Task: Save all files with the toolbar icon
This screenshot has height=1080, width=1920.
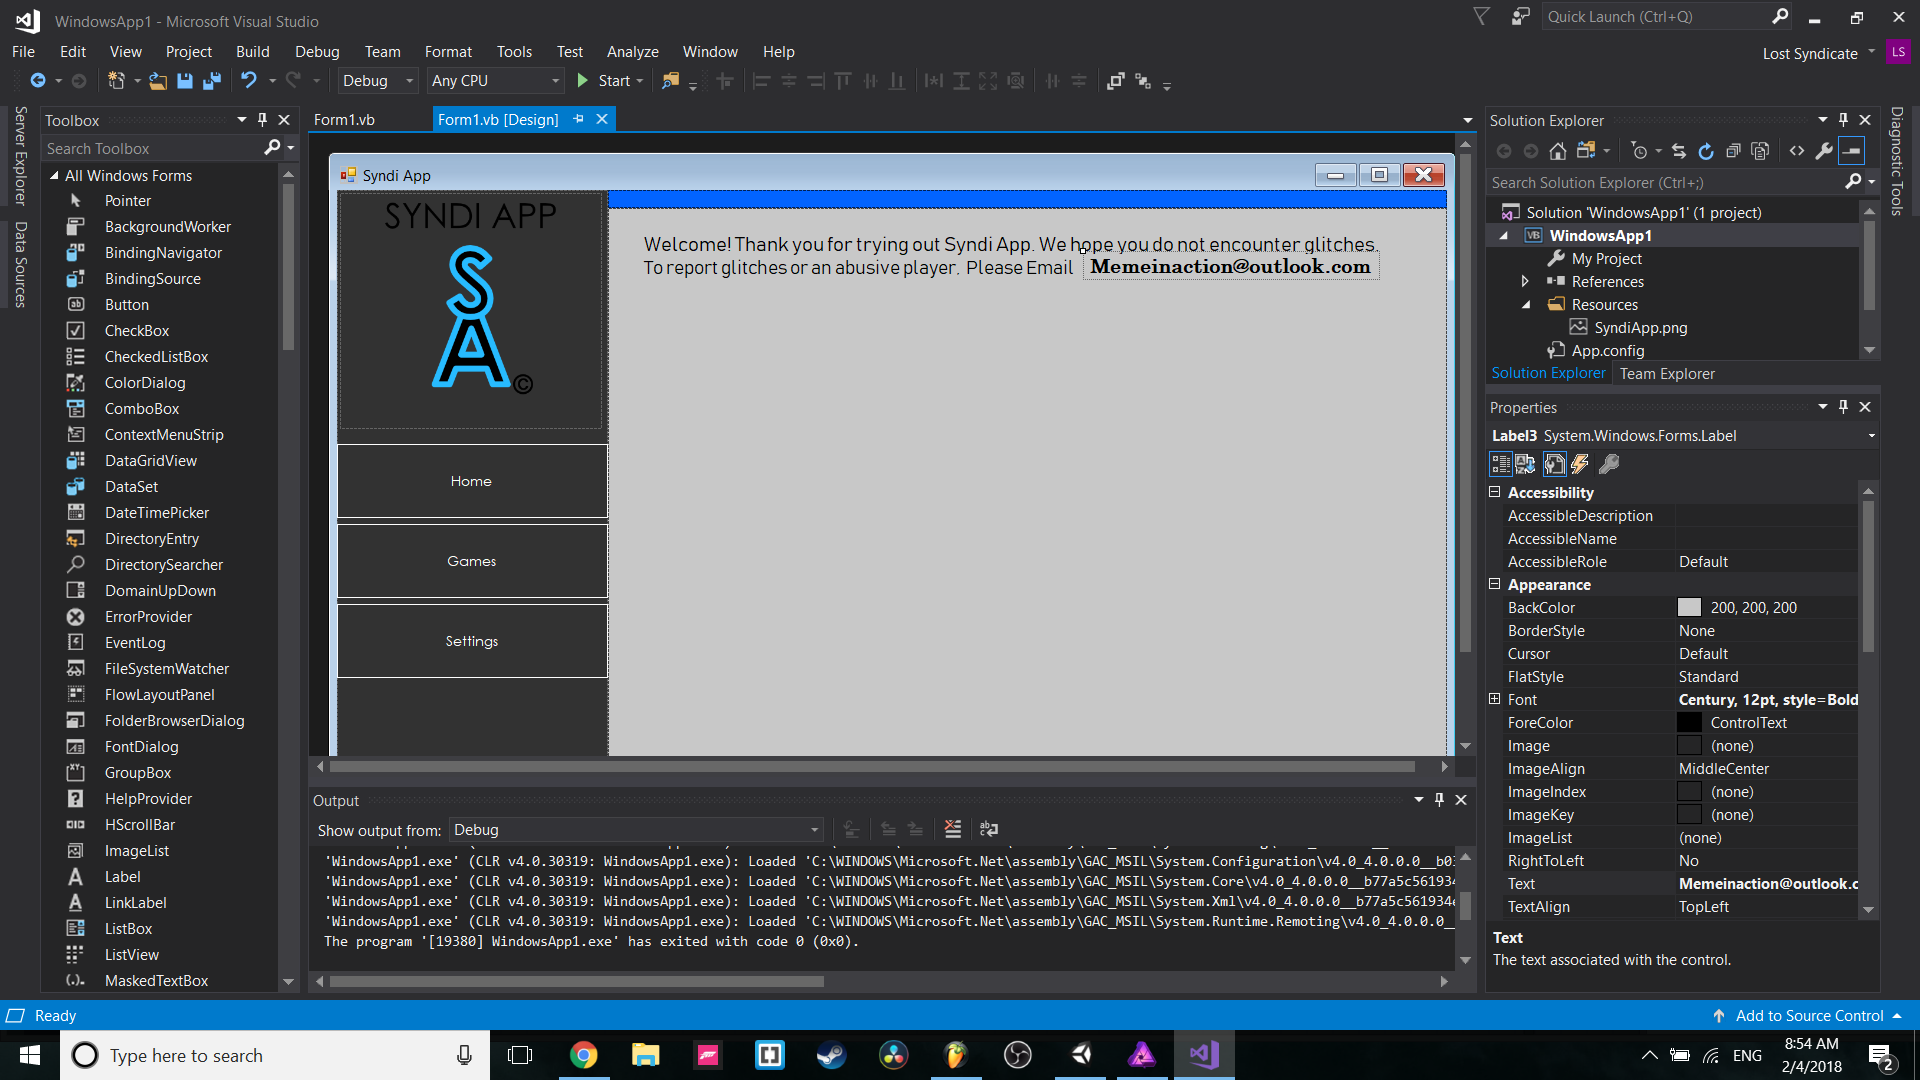Action: tap(212, 81)
